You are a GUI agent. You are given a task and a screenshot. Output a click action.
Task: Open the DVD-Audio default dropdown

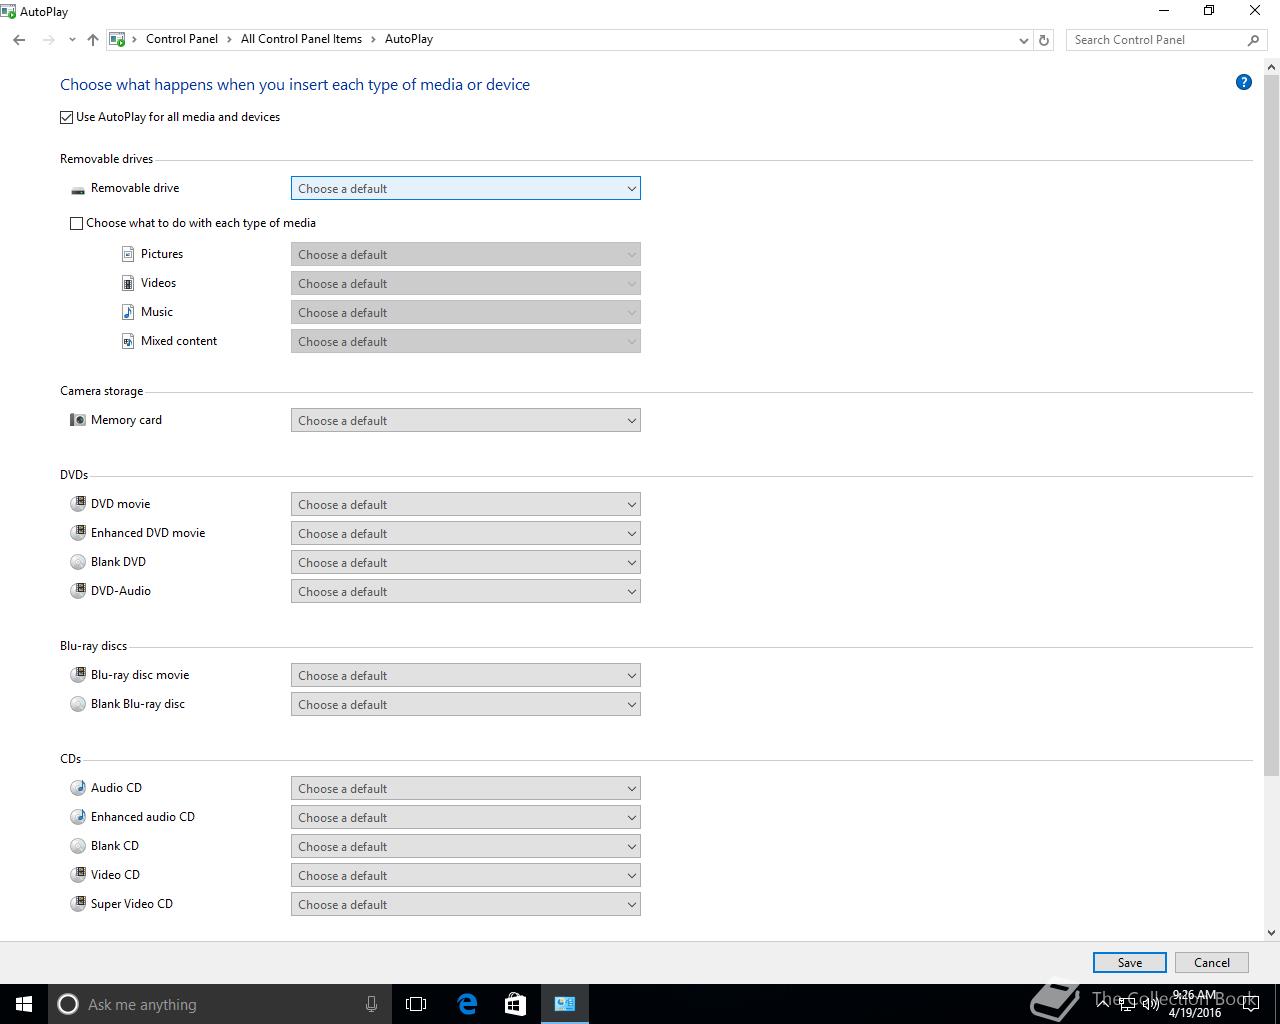tap(466, 591)
